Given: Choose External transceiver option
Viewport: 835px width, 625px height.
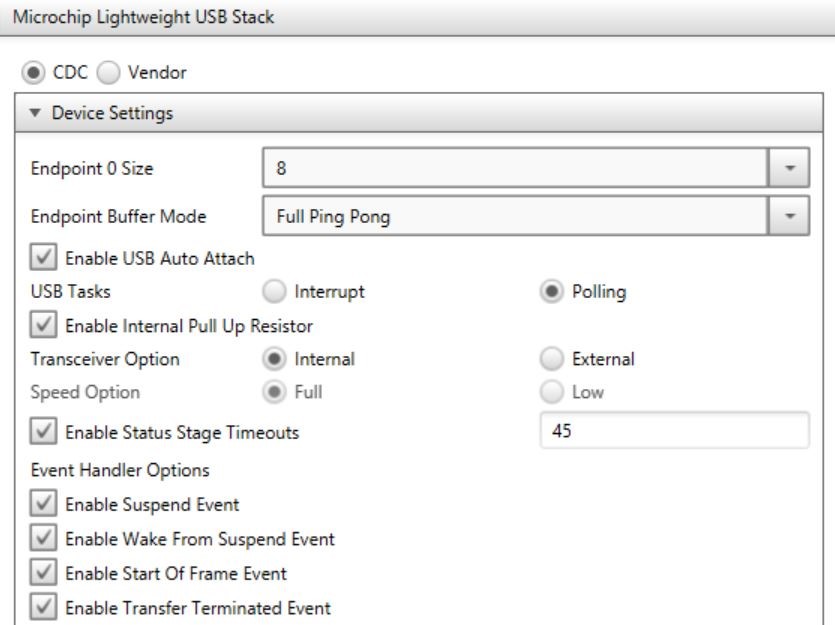Looking at the screenshot, I should 548,357.
